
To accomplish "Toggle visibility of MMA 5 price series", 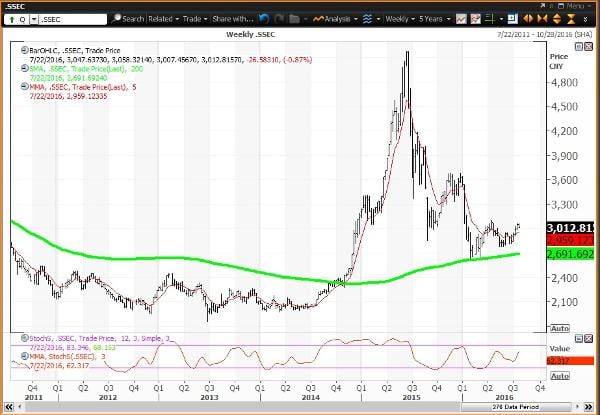I will 24,87.
